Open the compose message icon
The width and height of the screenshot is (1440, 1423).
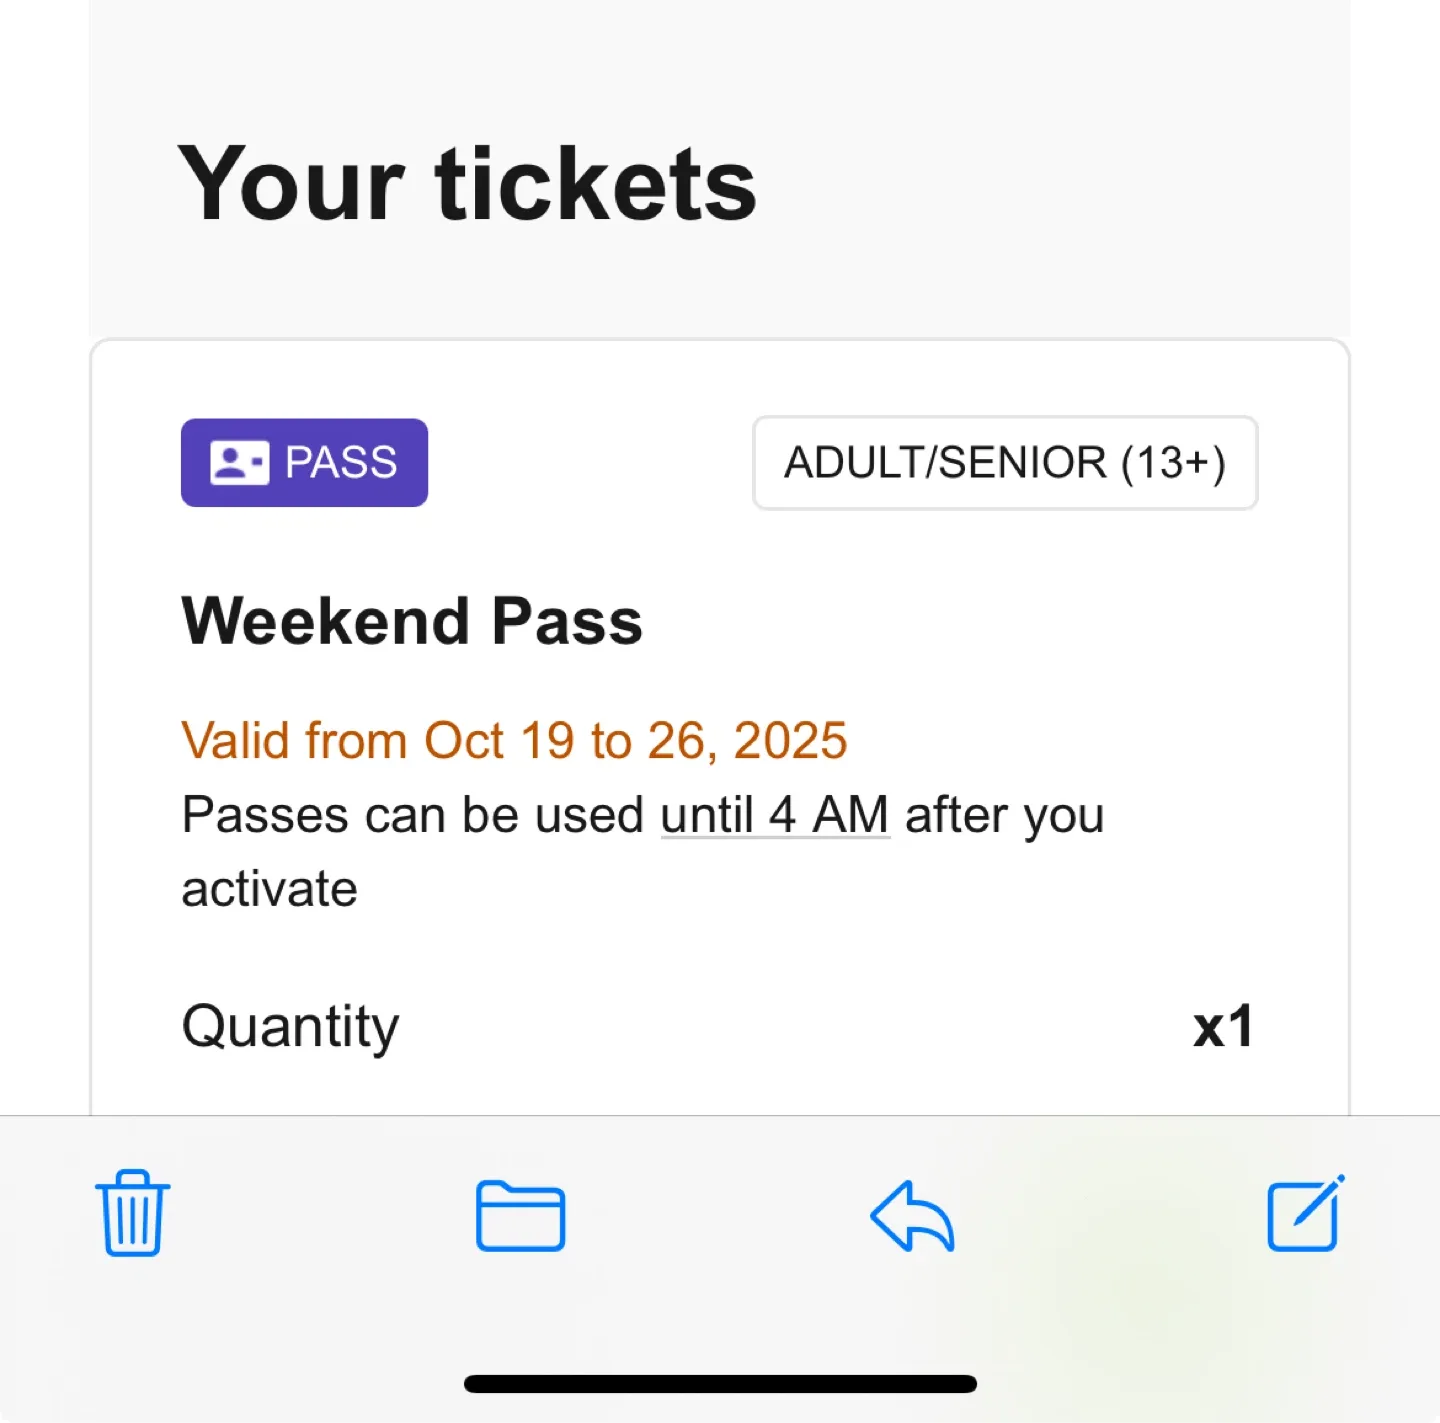tap(1303, 1216)
